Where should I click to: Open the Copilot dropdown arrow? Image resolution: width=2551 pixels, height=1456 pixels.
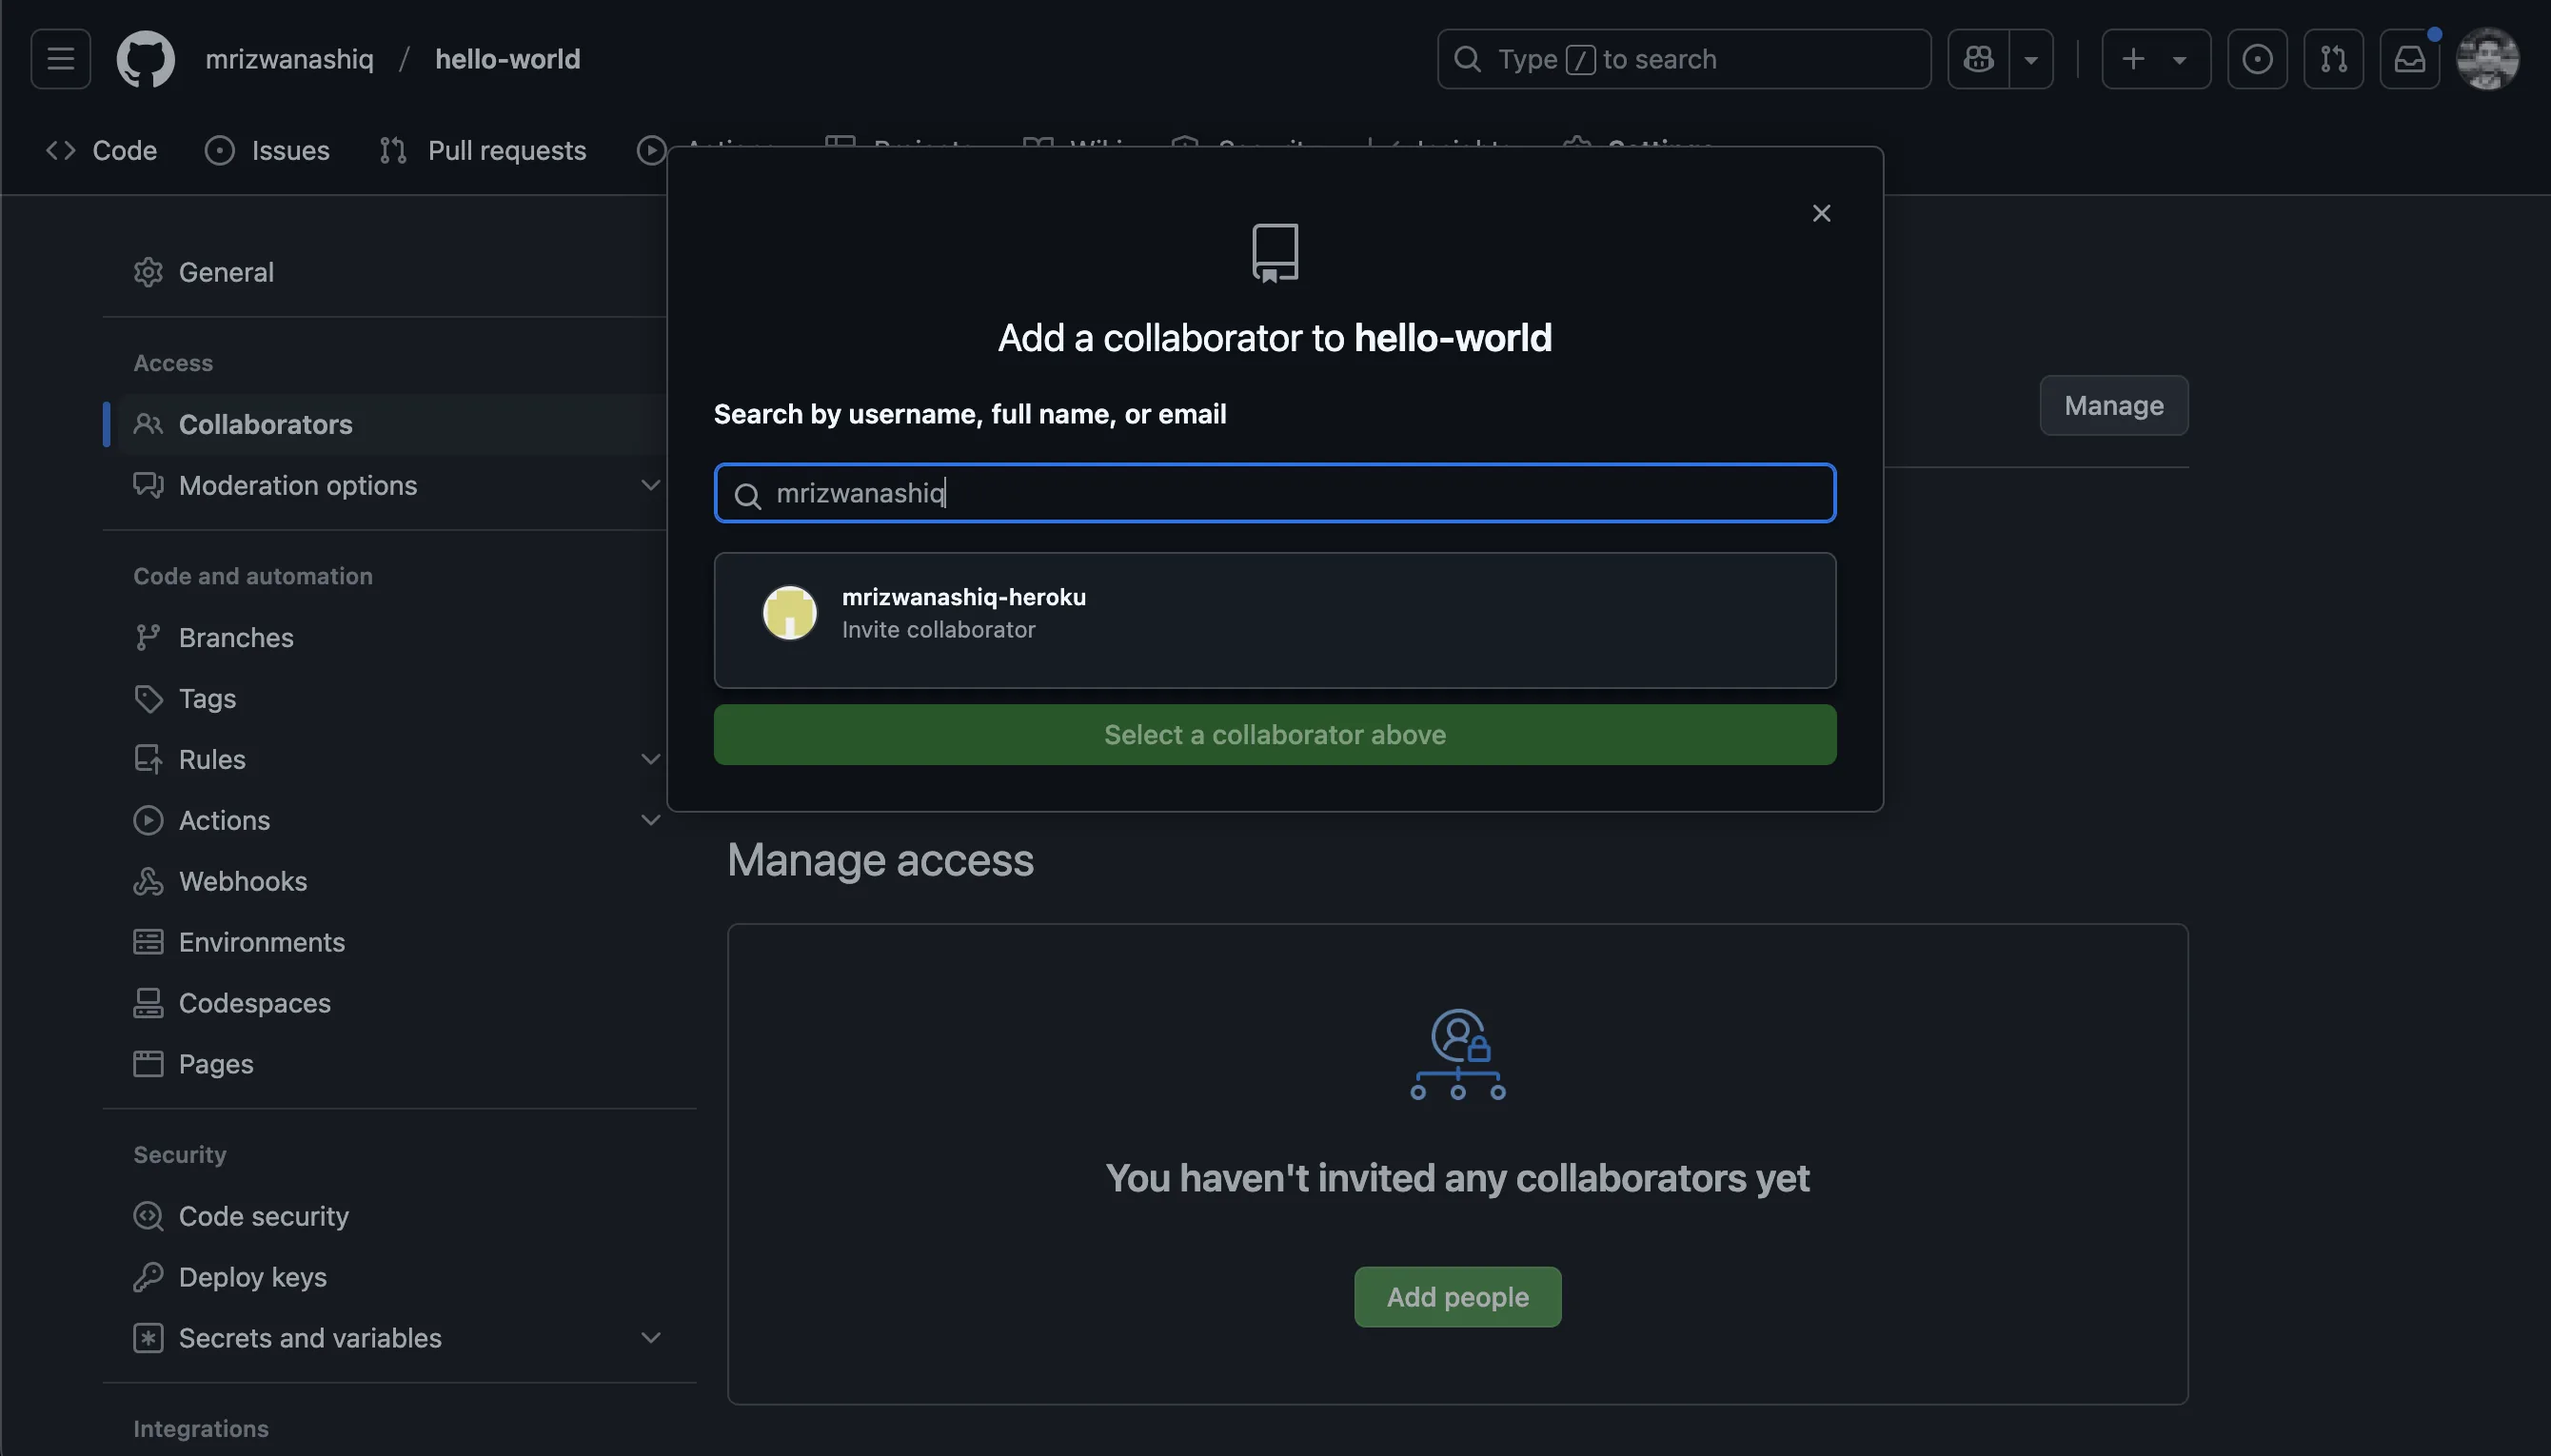tap(2031, 59)
